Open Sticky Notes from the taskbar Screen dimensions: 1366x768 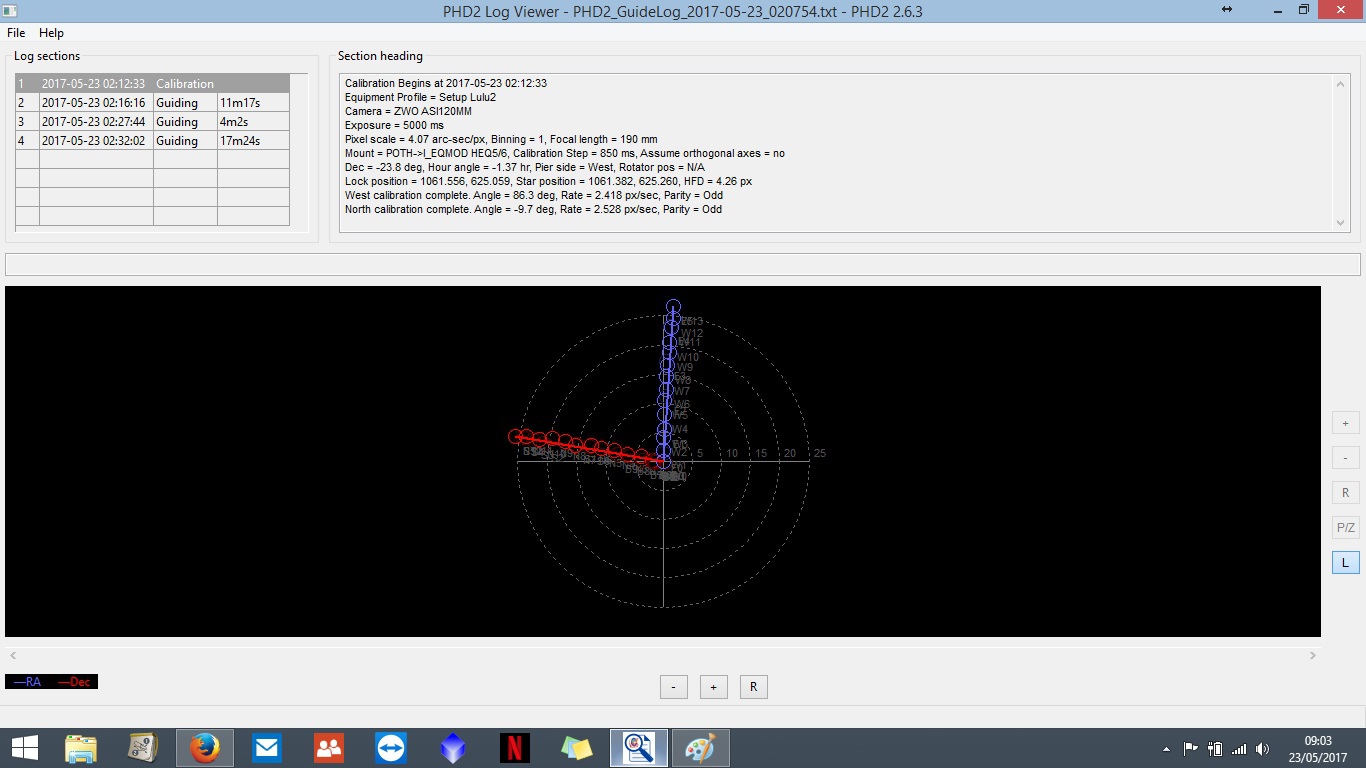click(x=577, y=748)
